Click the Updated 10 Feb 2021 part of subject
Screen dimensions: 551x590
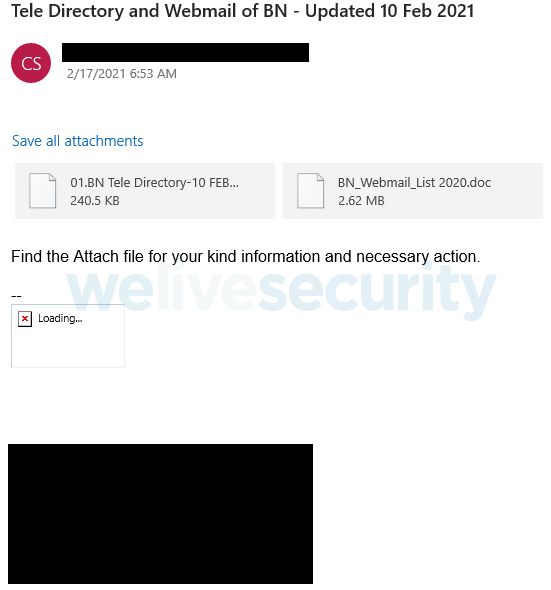click(x=390, y=11)
